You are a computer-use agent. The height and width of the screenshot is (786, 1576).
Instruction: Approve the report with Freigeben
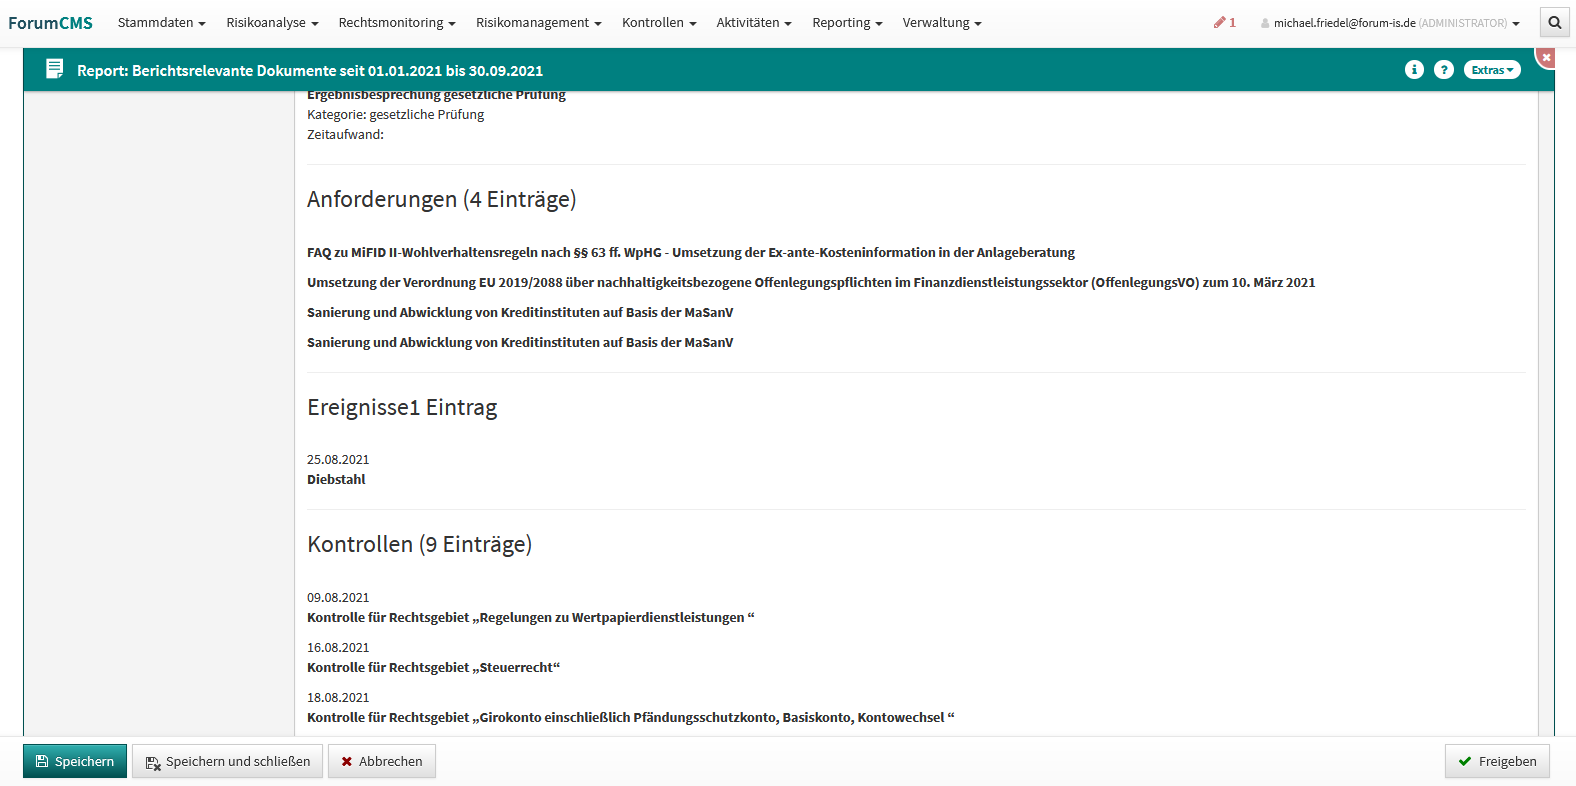pyautogui.click(x=1496, y=761)
